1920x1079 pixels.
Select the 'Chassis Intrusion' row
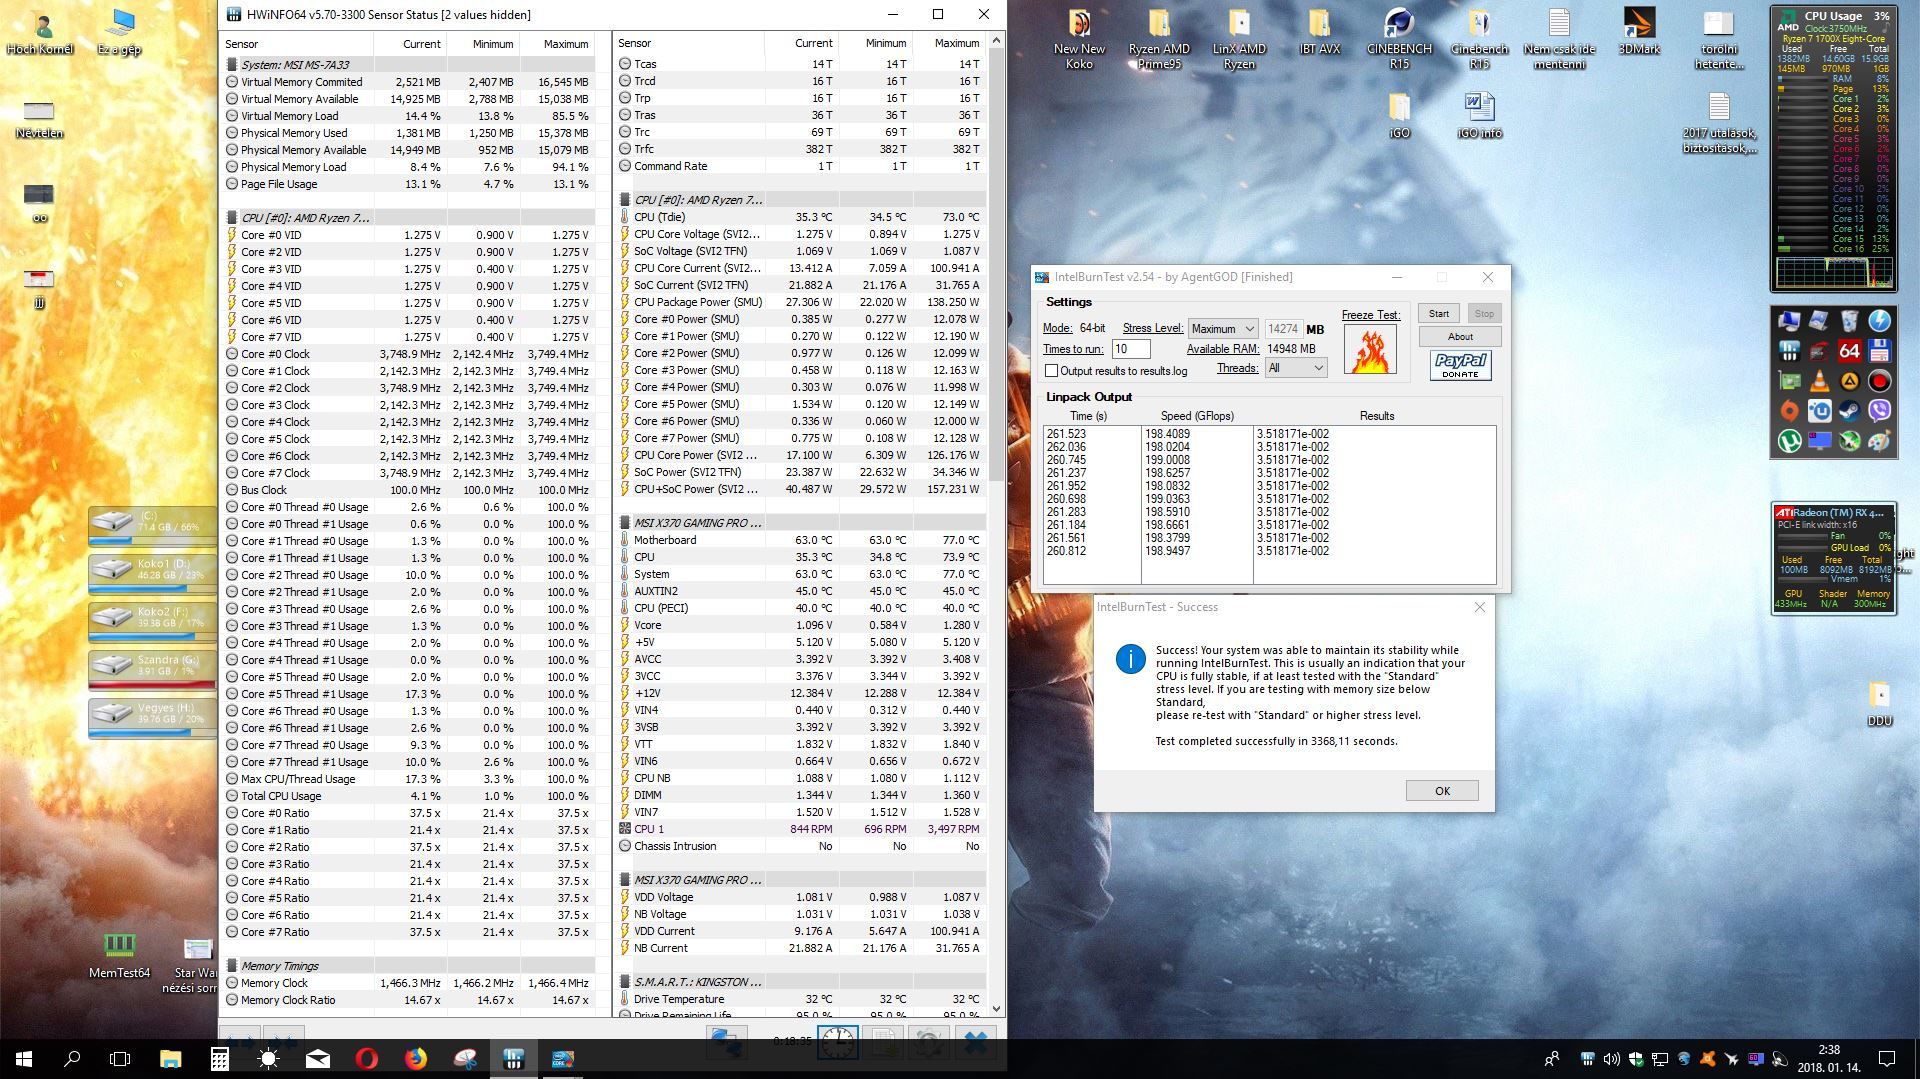[x=800, y=846]
